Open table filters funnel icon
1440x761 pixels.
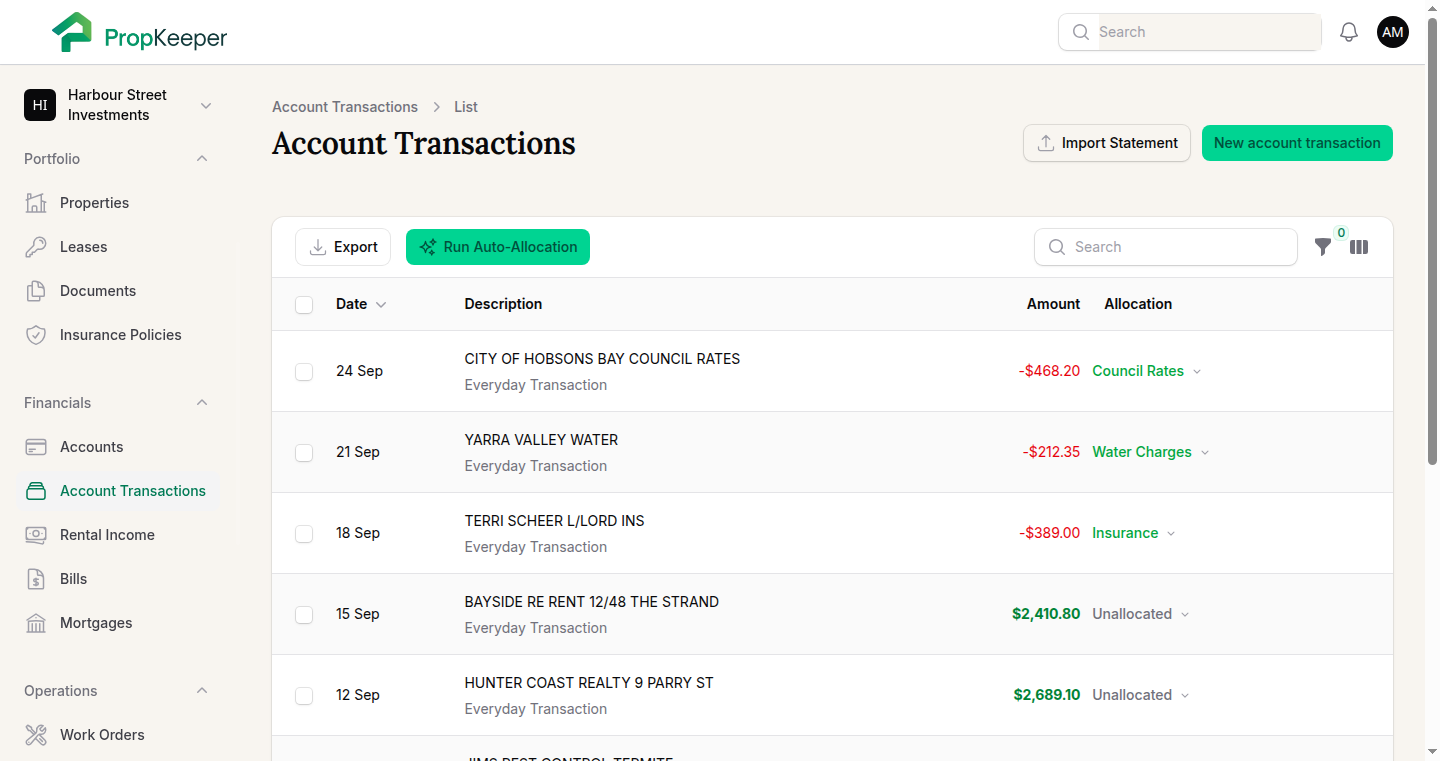point(1323,247)
